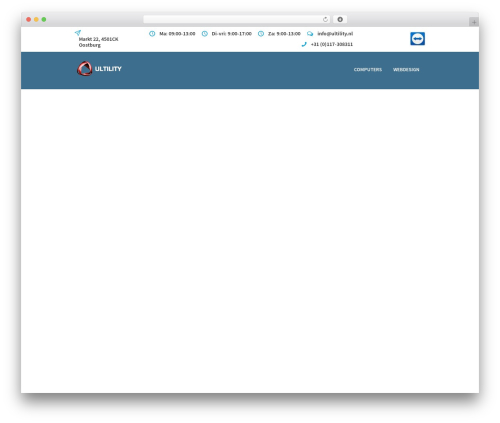The height and width of the screenshot is (423, 500).
Task: Click the clock icon next to Ma: 09:00-13:00
Action: click(x=152, y=34)
